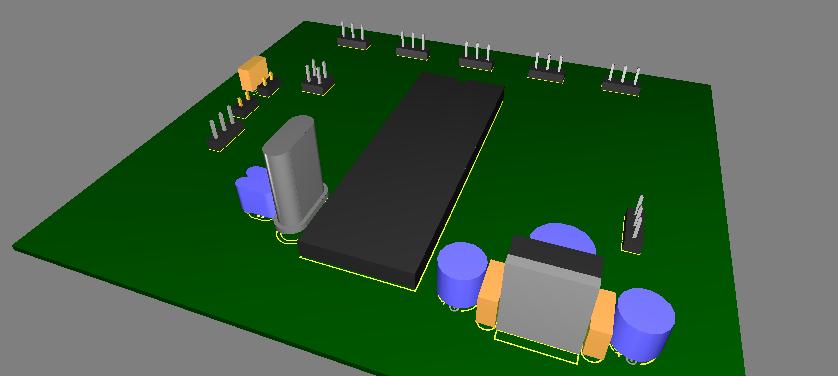Select the orange block left of the regulator
The image size is (838, 376).
click(489, 293)
